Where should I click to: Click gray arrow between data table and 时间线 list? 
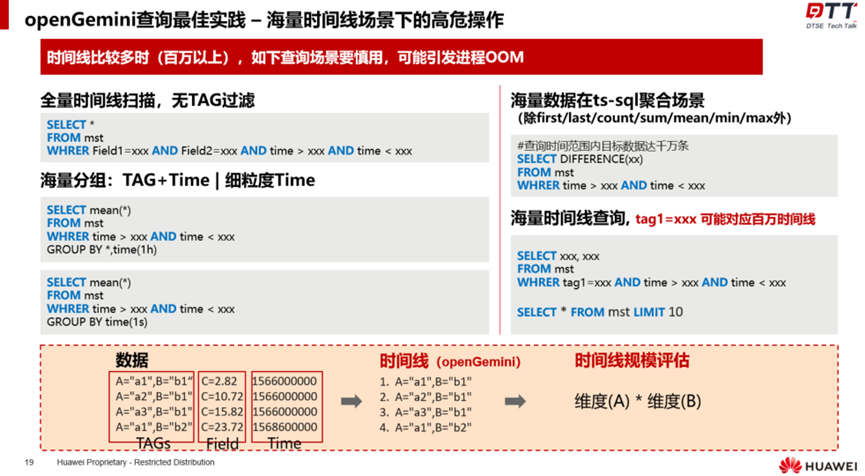pyautogui.click(x=351, y=401)
